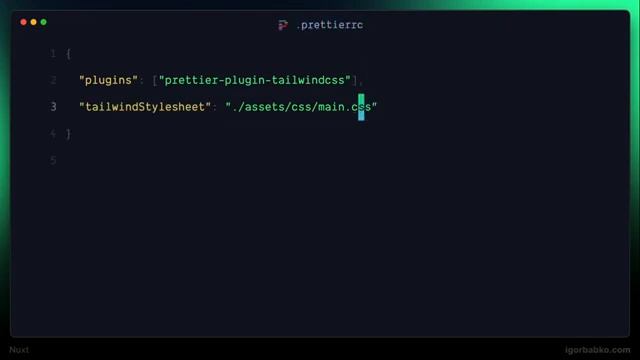Click the red close window button
The height and width of the screenshot is (360, 640).
click(24, 22)
